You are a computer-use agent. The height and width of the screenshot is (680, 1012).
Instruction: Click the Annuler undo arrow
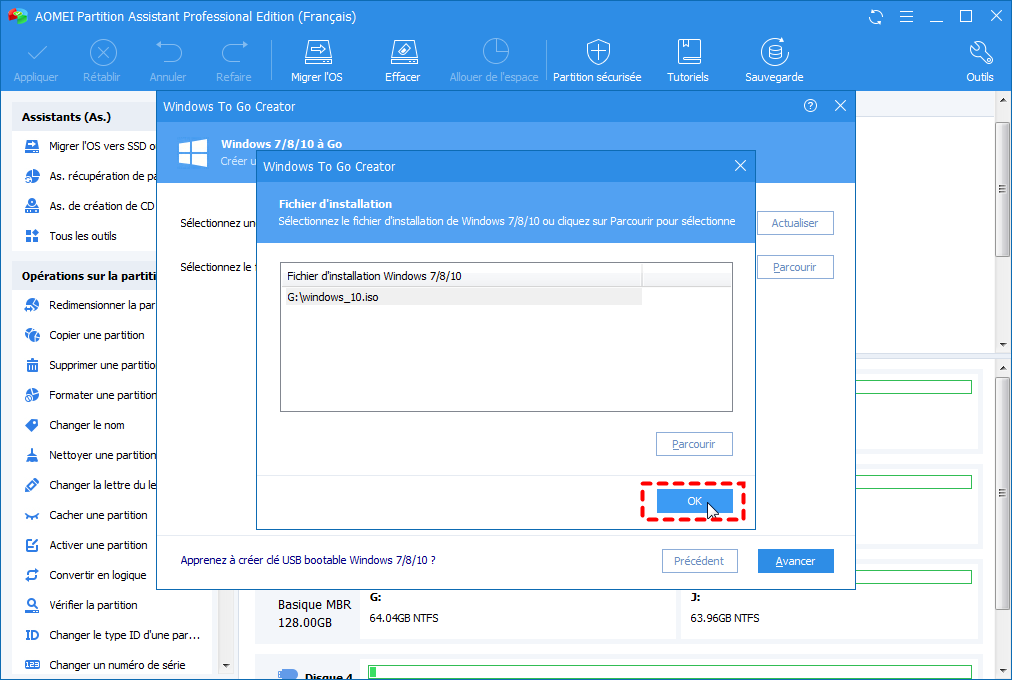click(x=168, y=53)
